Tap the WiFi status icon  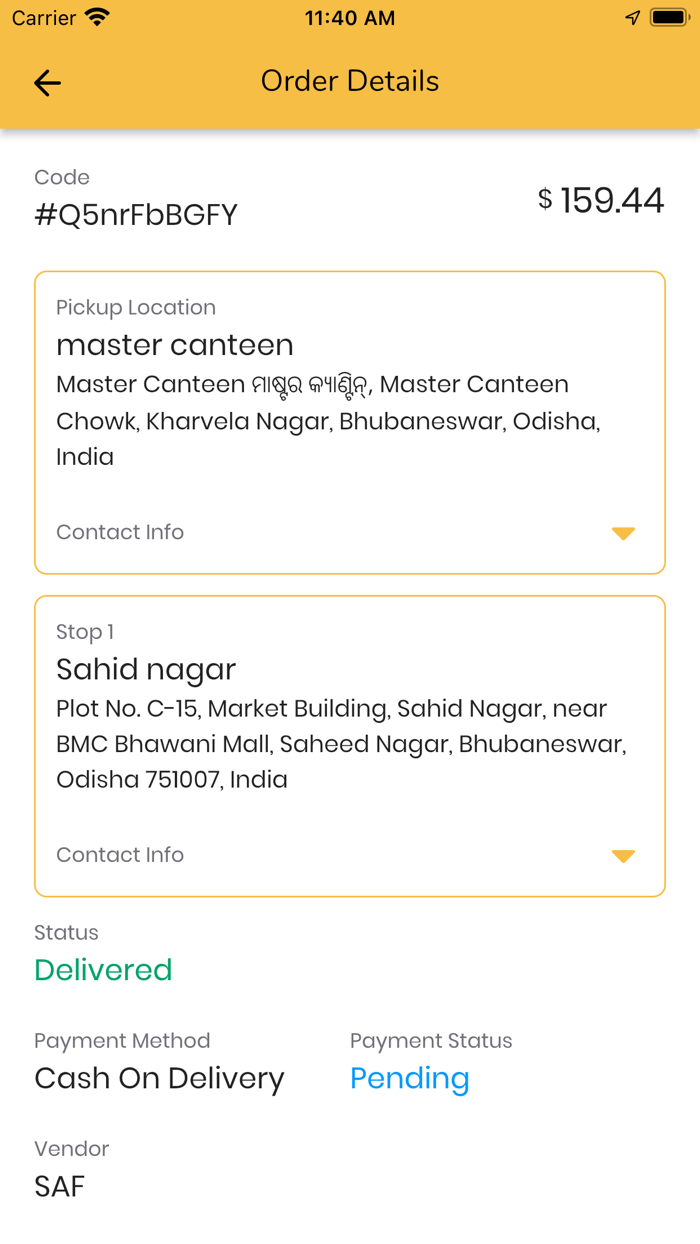pos(97,18)
